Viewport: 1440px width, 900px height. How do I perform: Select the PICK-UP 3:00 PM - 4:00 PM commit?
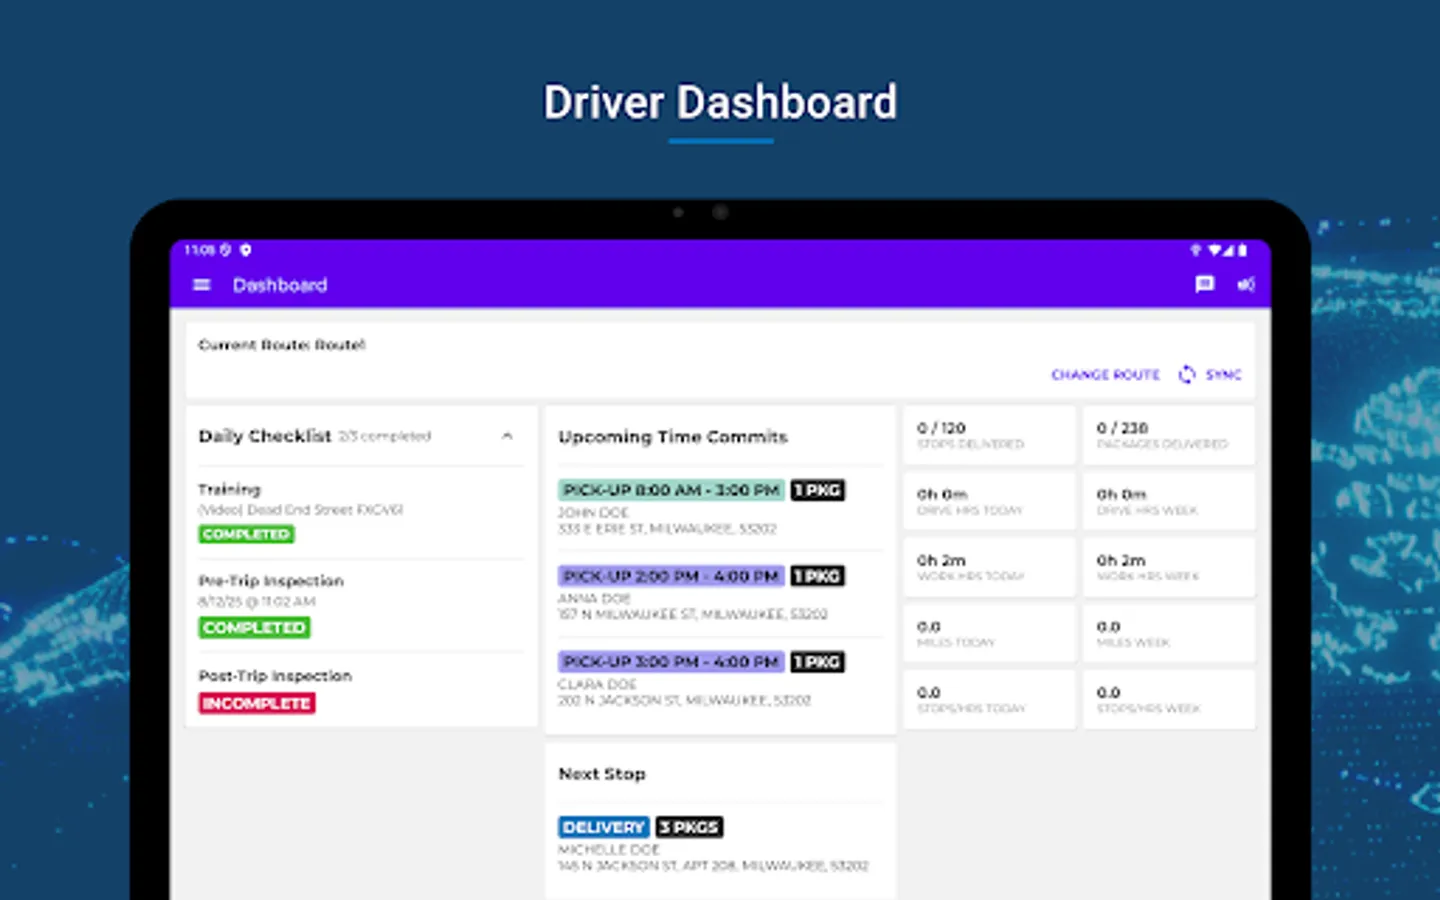tap(671, 662)
